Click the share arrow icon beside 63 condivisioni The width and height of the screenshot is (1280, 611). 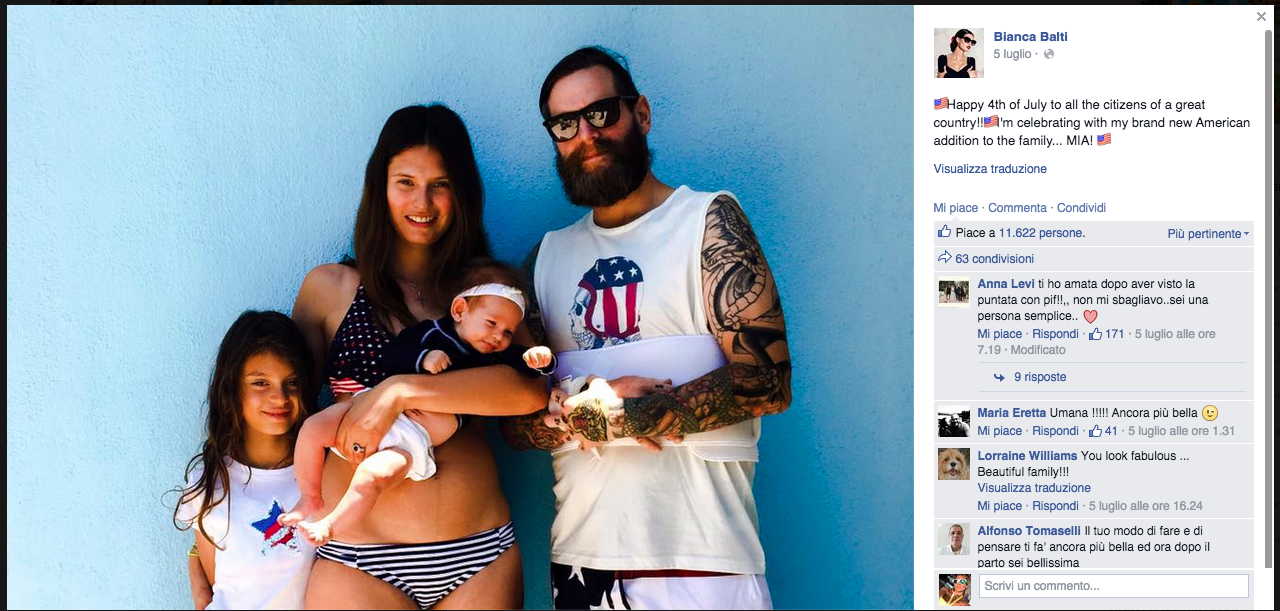pos(944,258)
